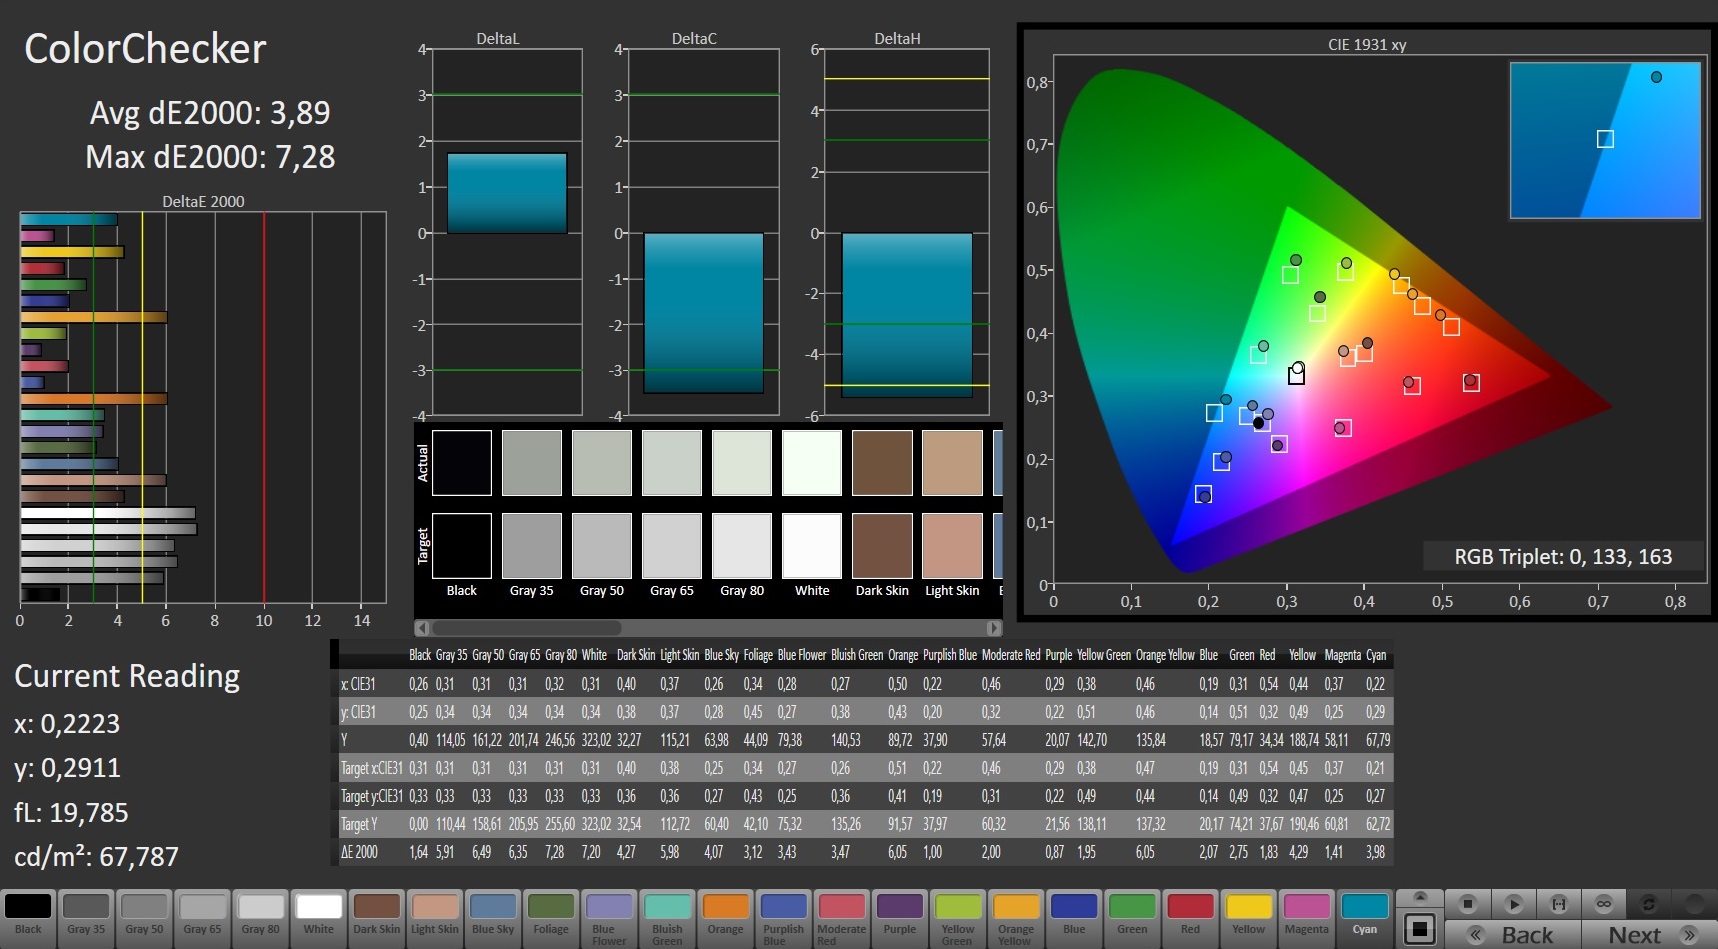Click the 'fL: 19,785' reading

click(x=71, y=813)
